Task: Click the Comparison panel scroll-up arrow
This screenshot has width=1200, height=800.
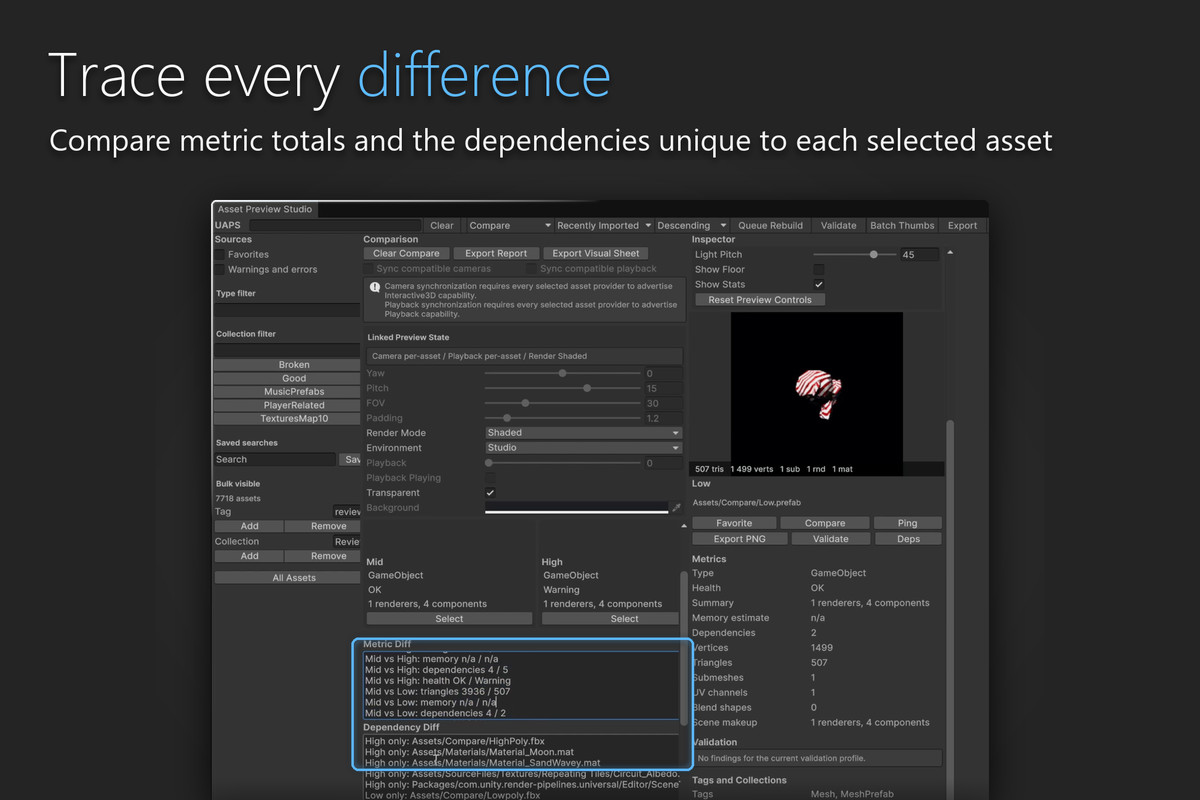Action: tap(684, 524)
